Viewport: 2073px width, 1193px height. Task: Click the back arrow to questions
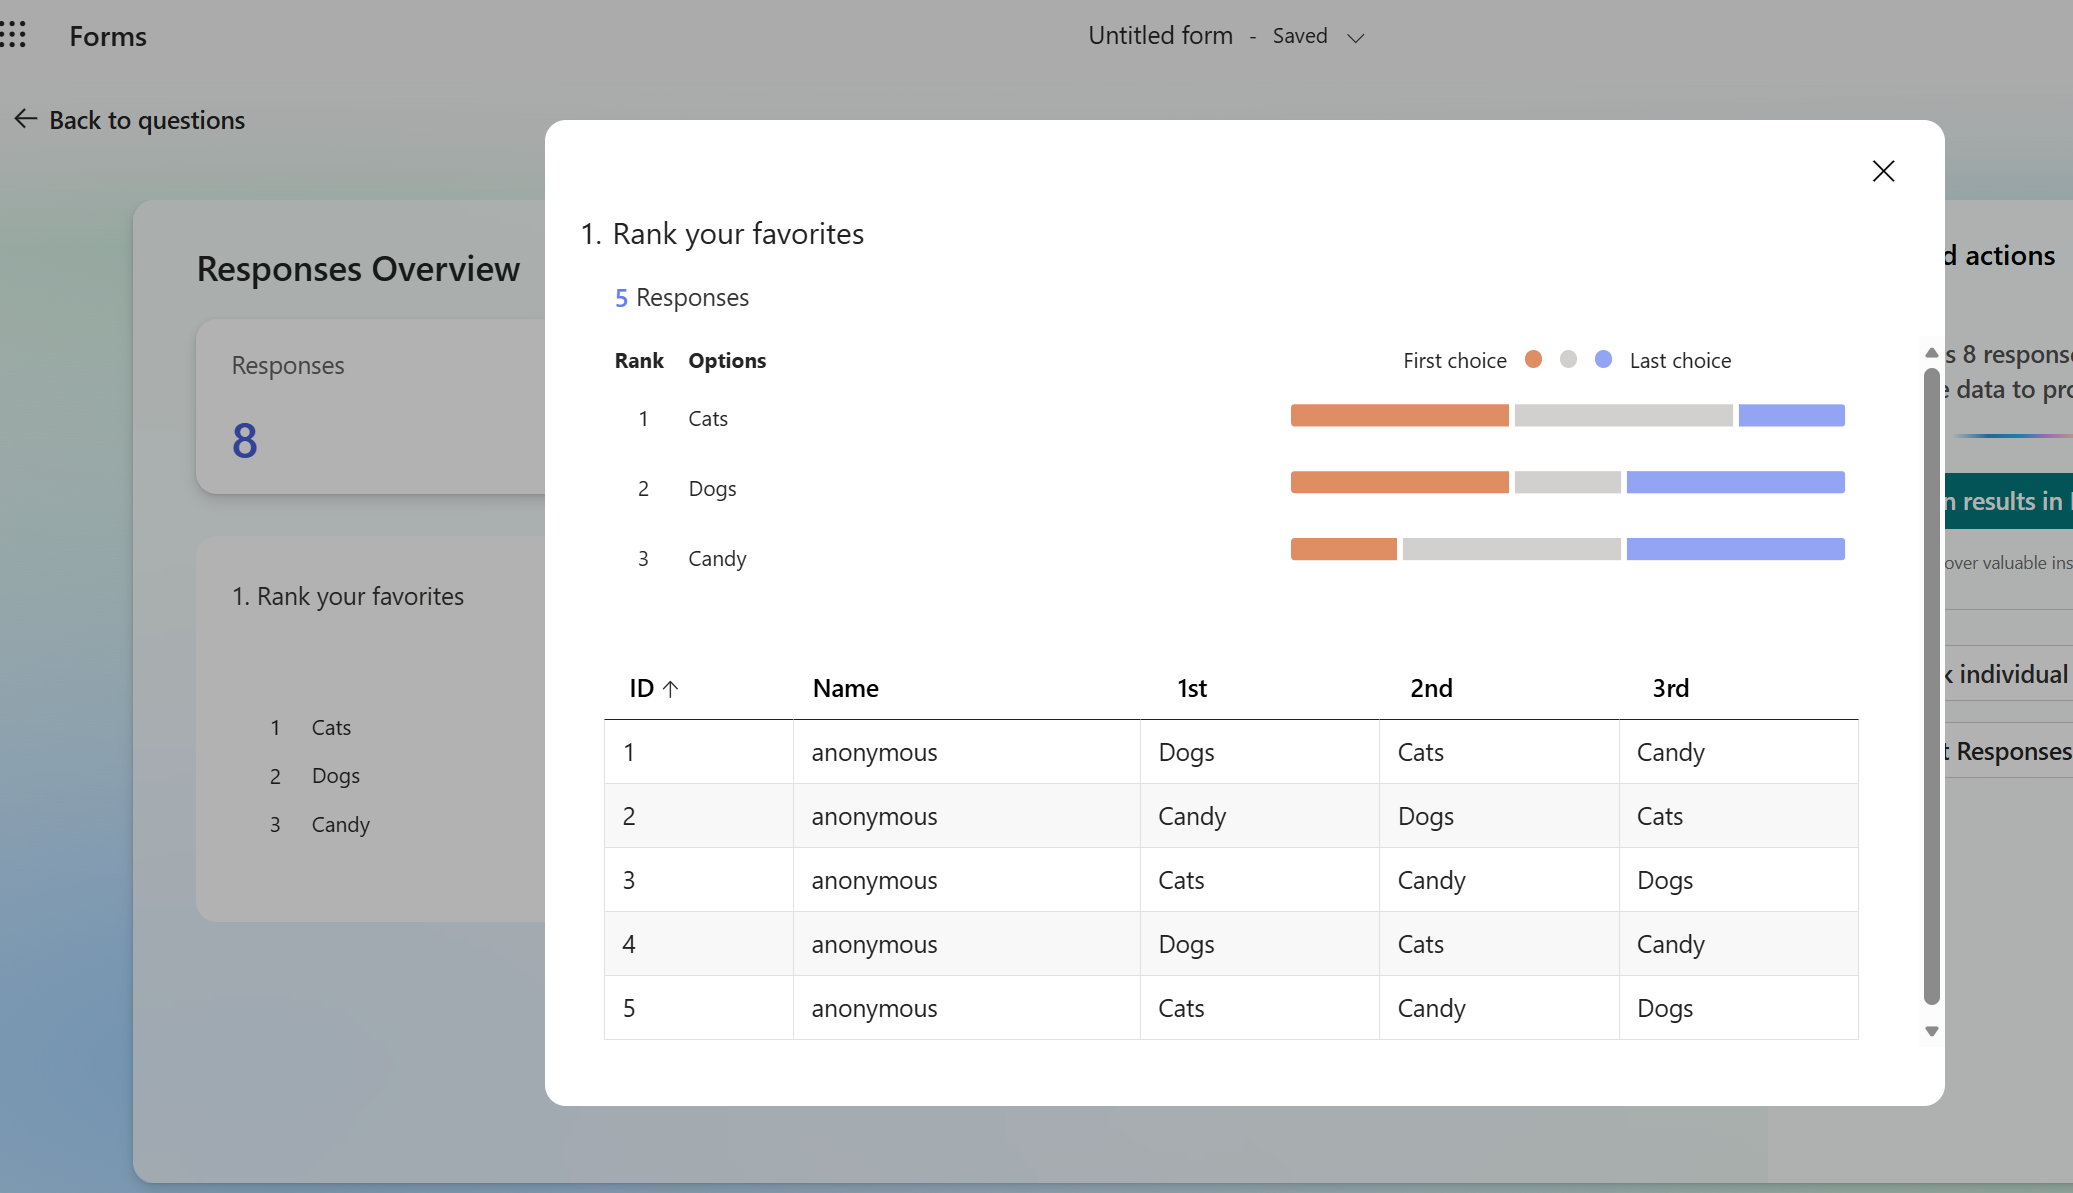click(25, 119)
